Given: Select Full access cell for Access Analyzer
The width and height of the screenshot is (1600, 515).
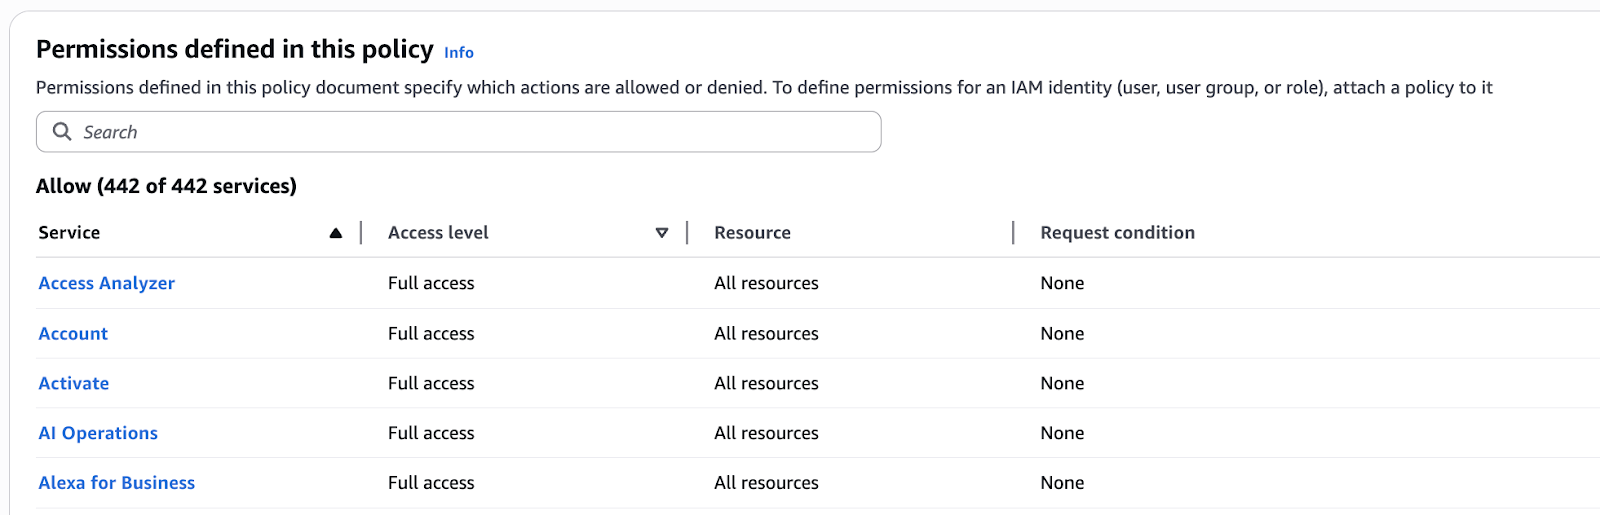Looking at the screenshot, I should (431, 283).
